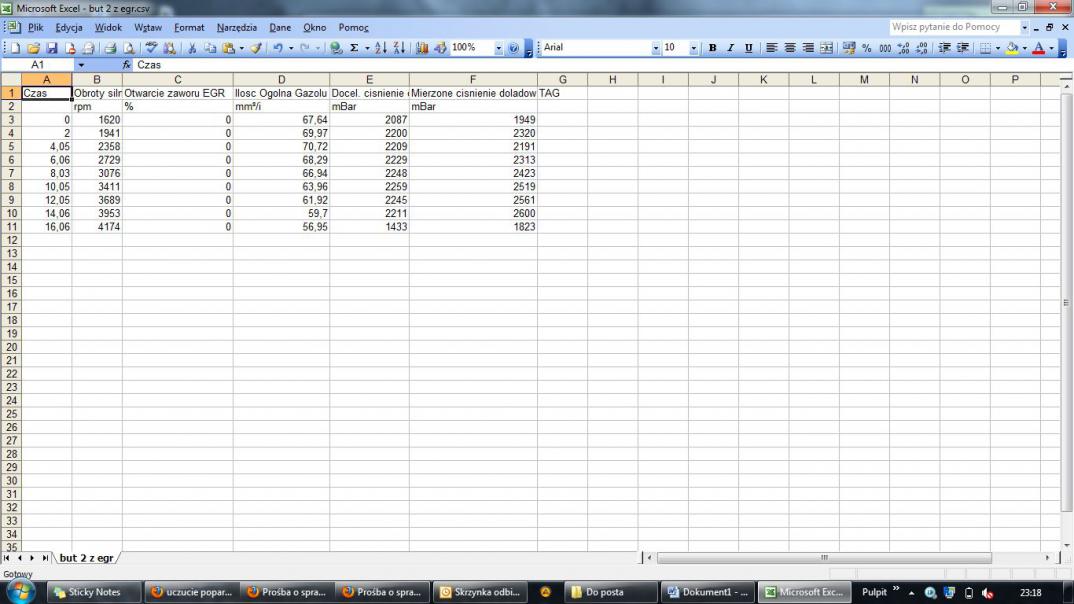Activate the Format Painter brush
Viewport: 1074px width, 604px height.
click(255, 48)
